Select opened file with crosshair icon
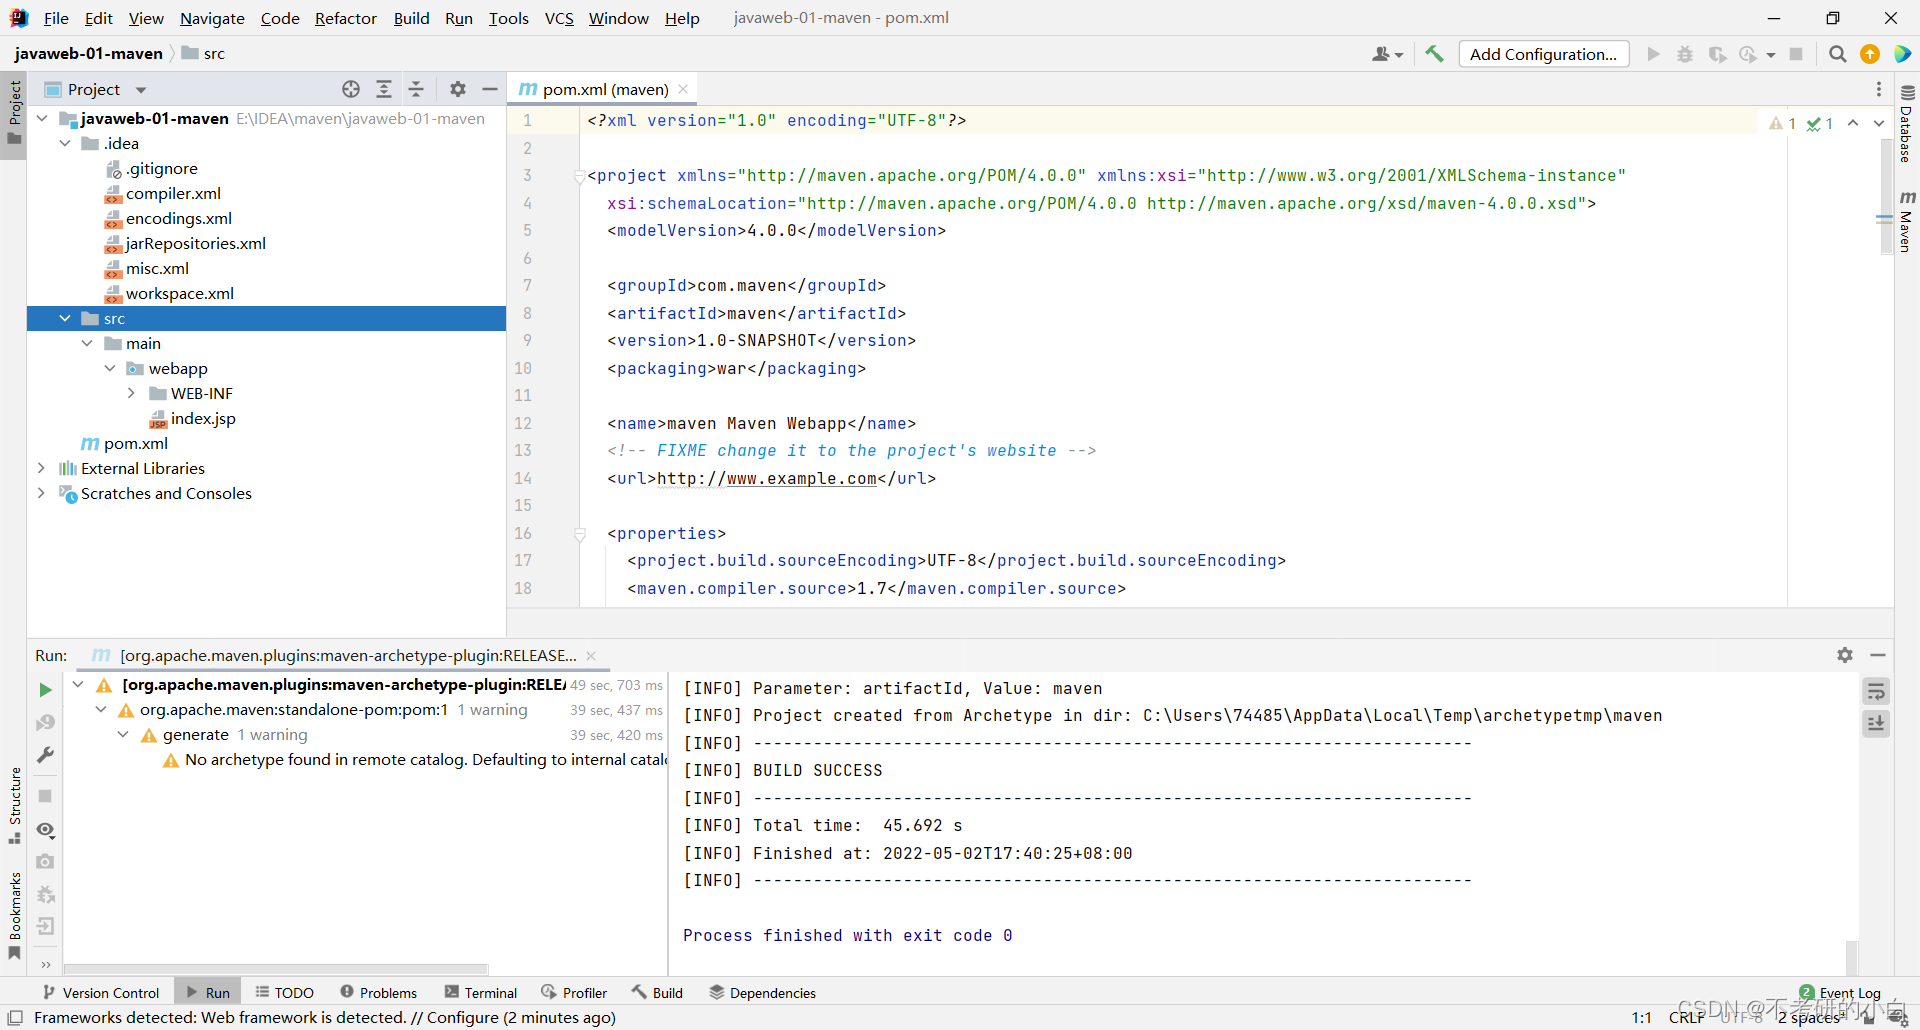The width and height of the screenshot is (1920, 1030). pyautogui.click(x=351, y=89)
